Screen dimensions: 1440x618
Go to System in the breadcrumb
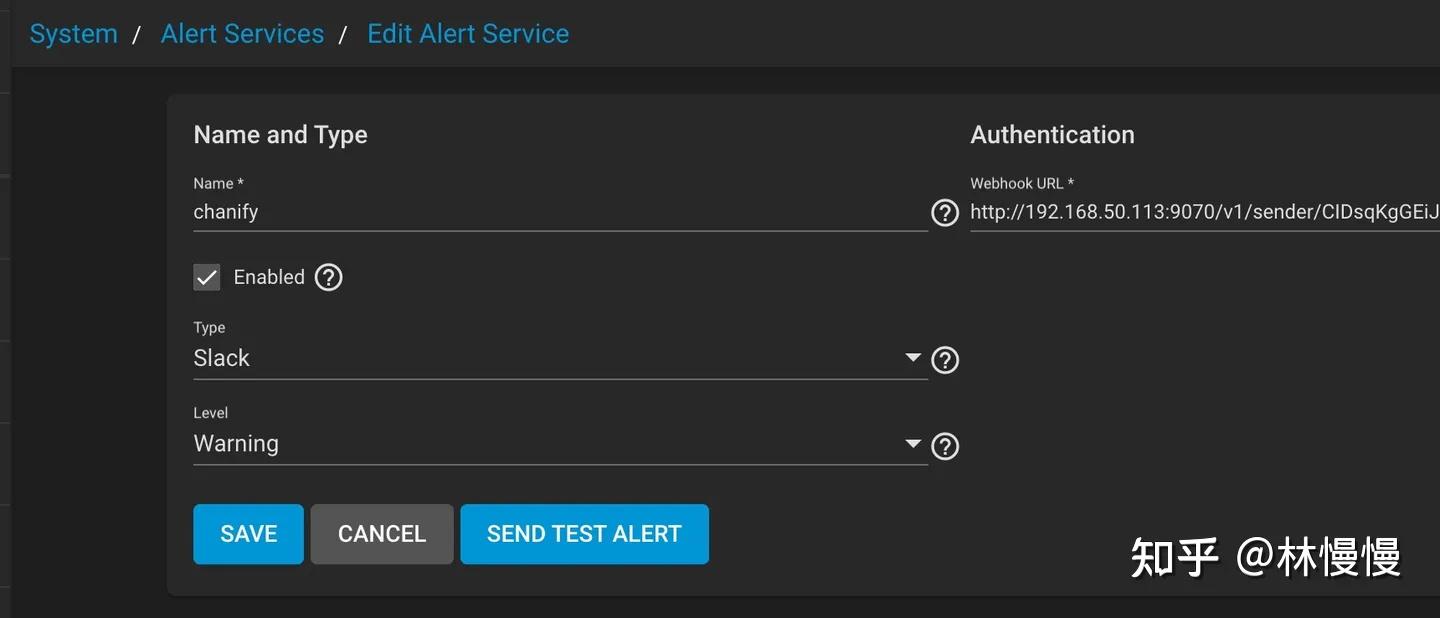pos(74,34)
